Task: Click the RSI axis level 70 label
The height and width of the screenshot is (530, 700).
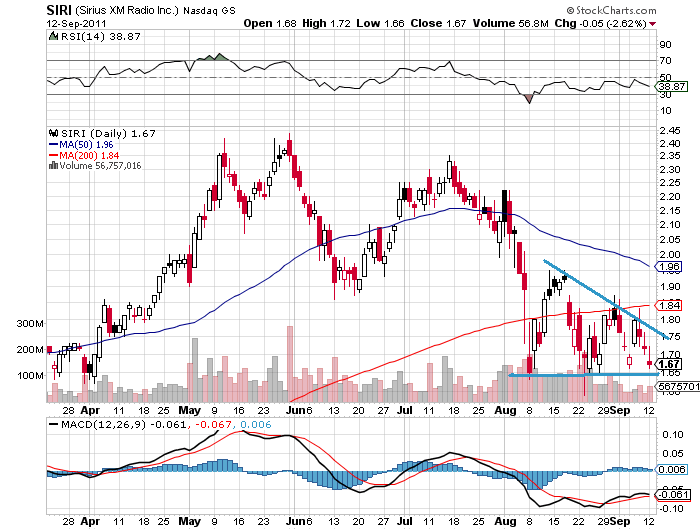Action: tap(665, 60)
